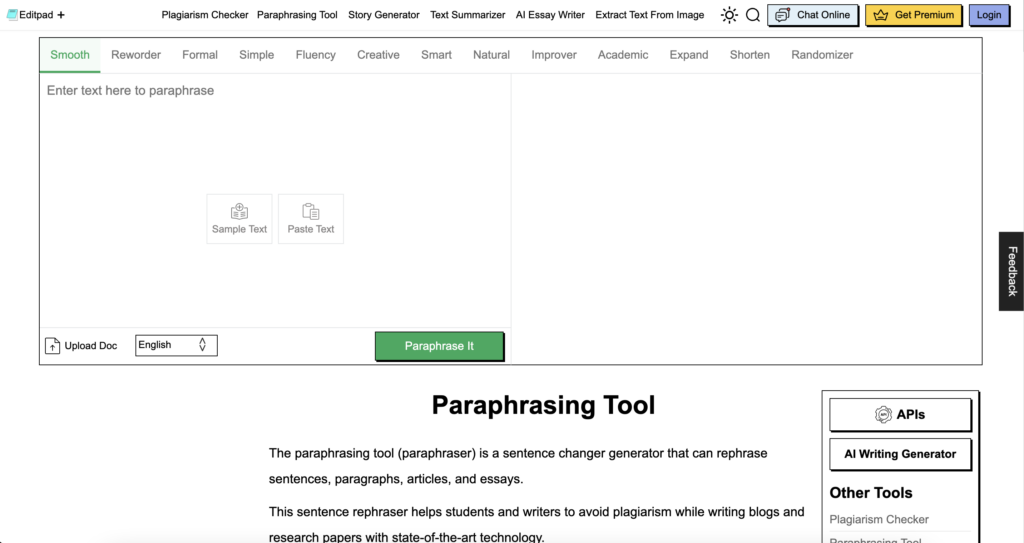Click the AI Writing Generator button
This screenshot has height=543, width=1024.
tap(901, 454)
